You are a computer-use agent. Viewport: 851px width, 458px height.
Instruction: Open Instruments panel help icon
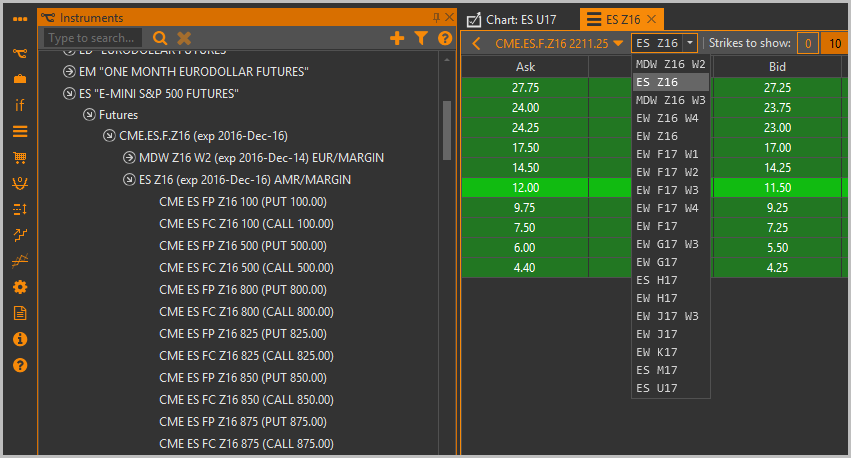445,38
